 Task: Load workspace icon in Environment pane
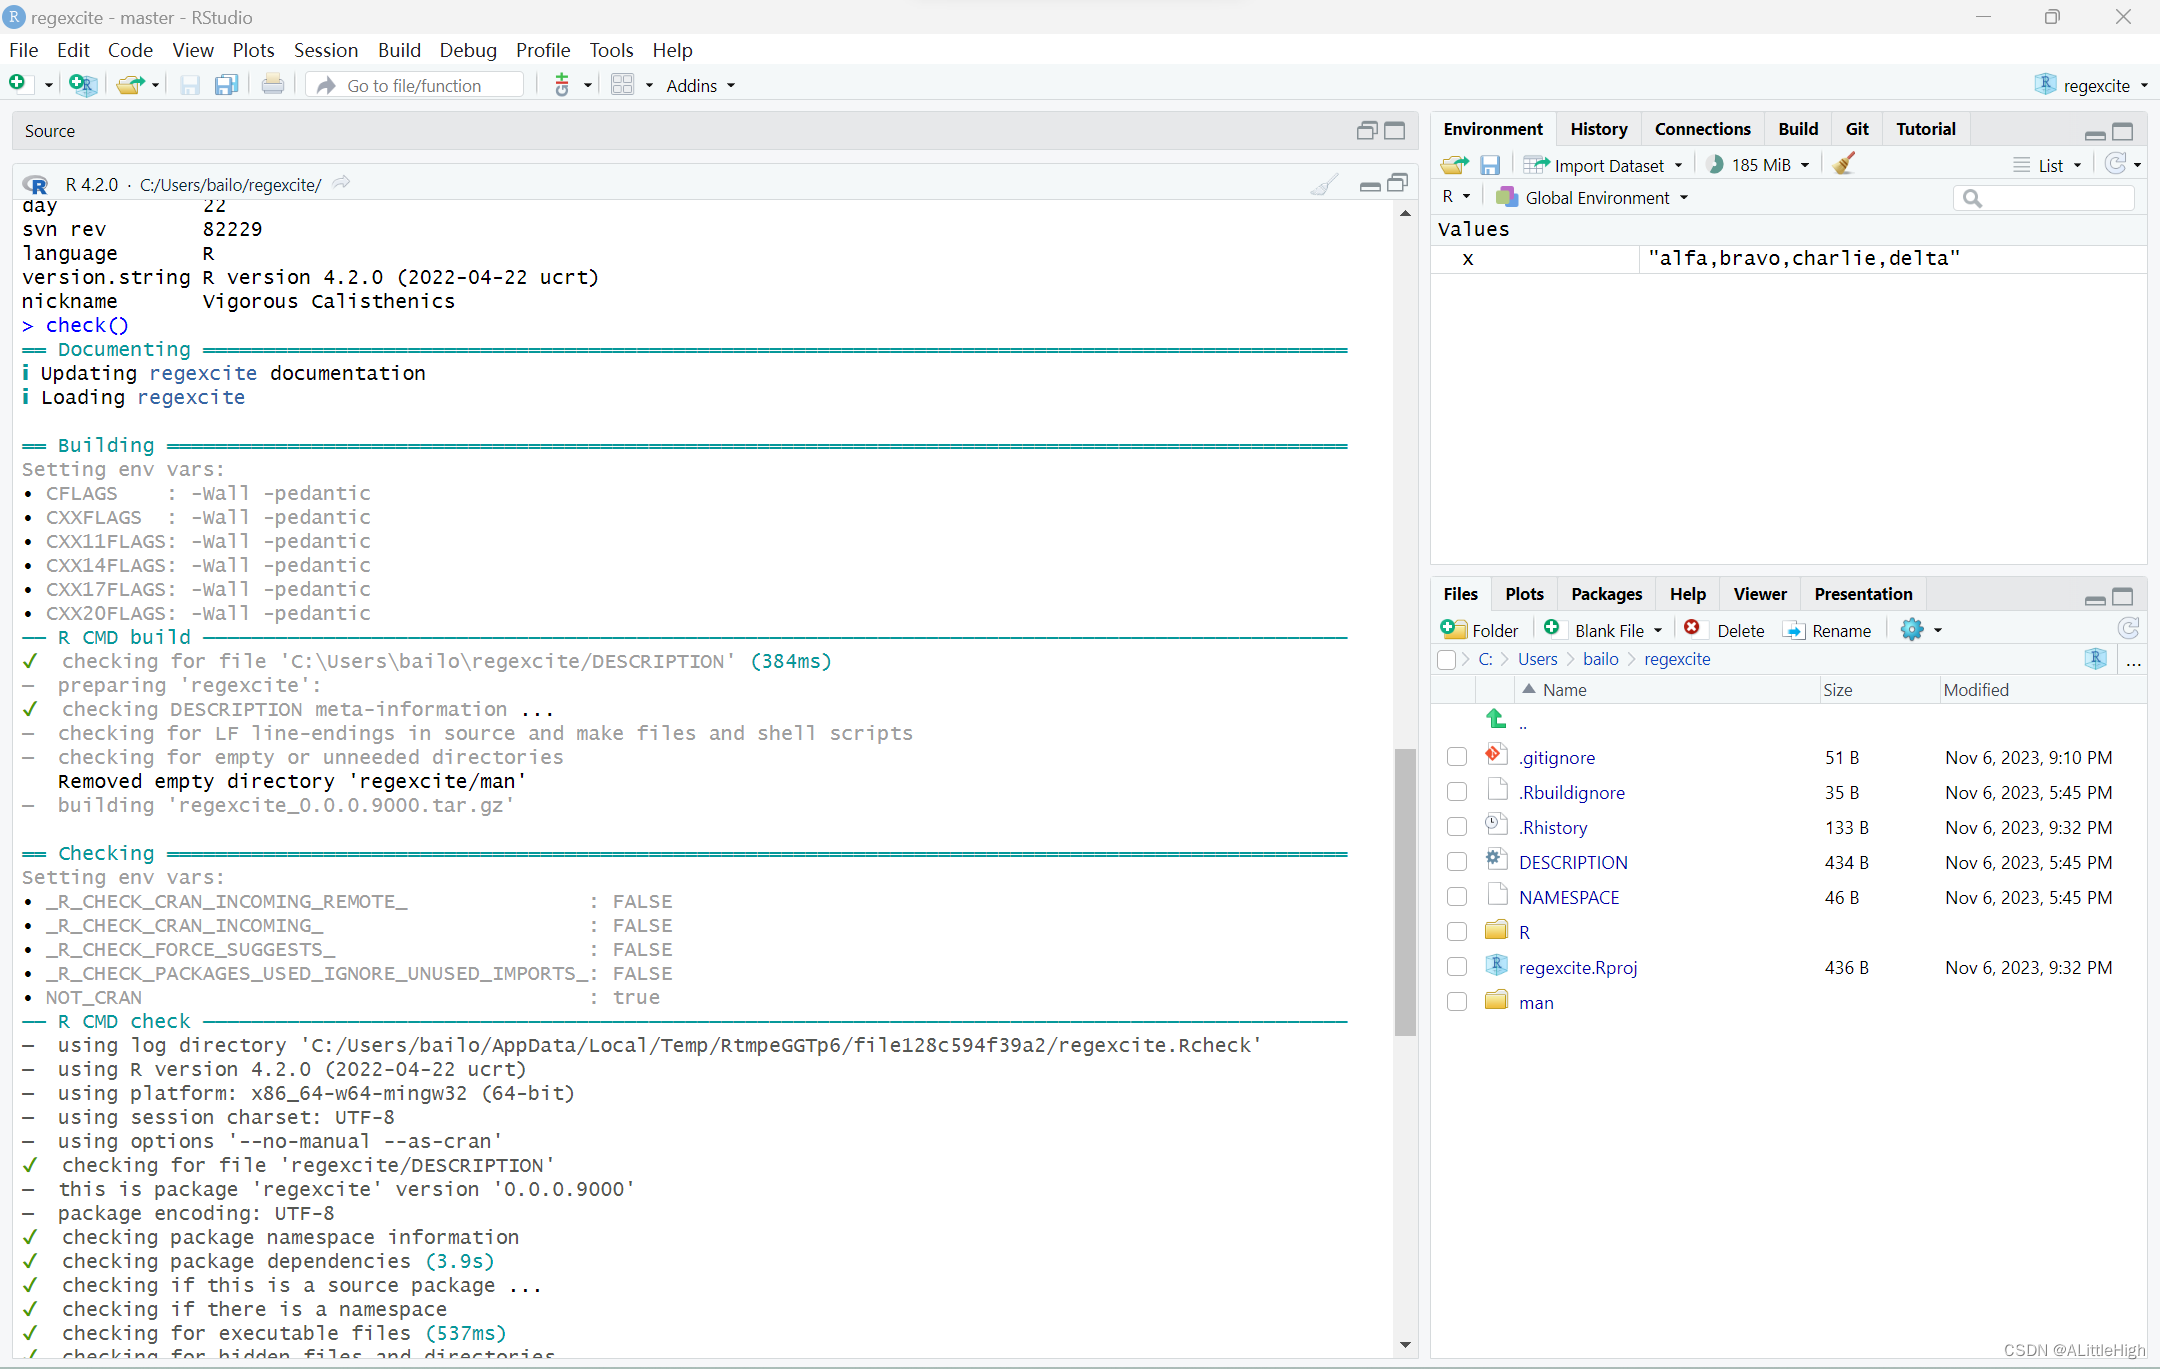coord(1455,165)
